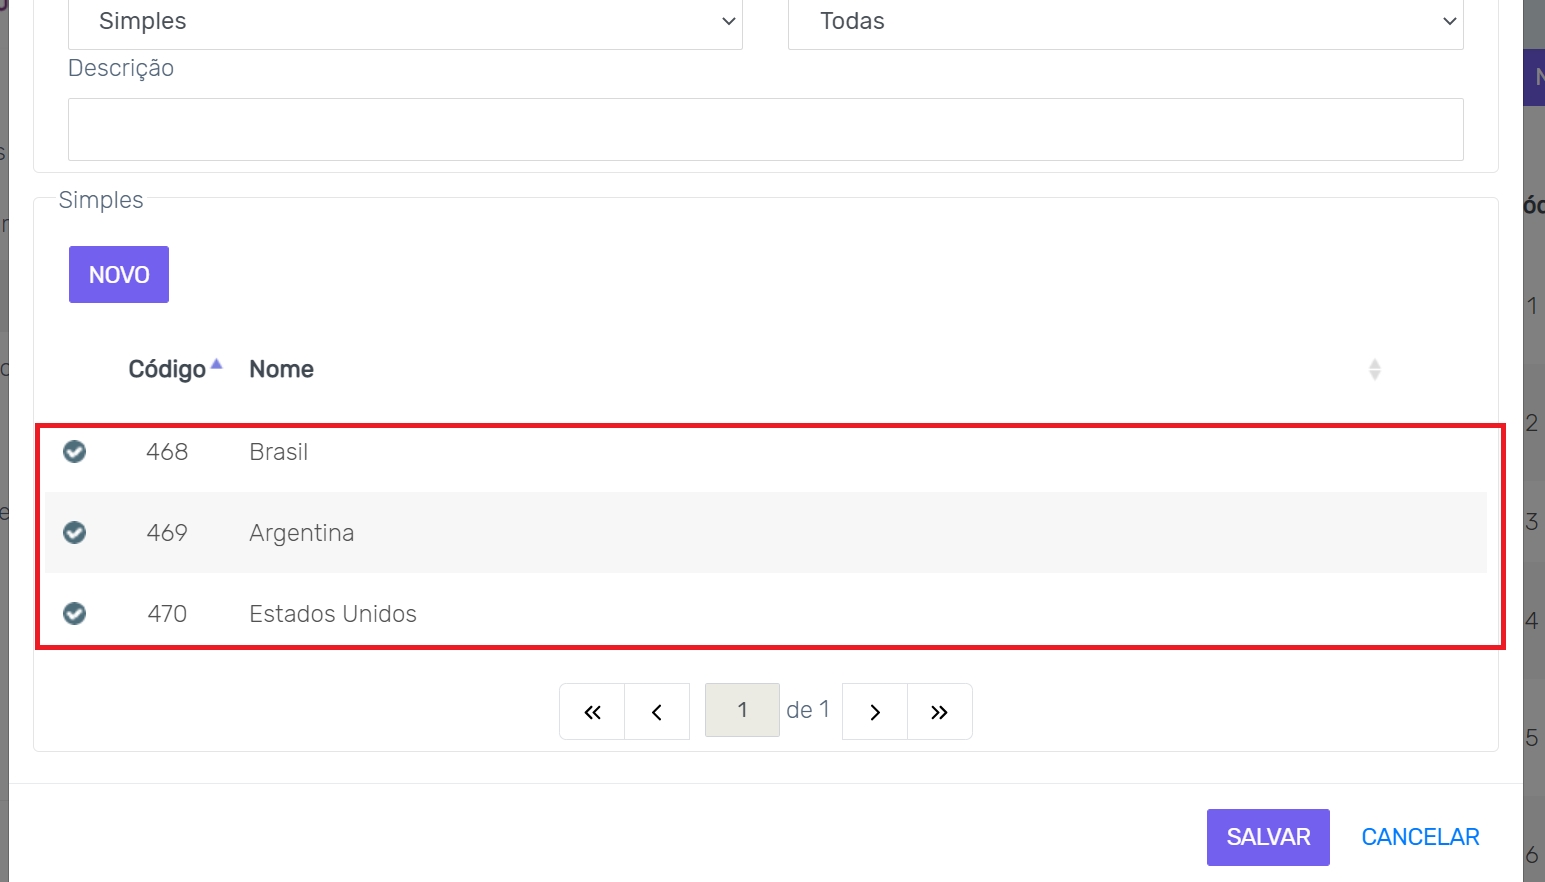Screen dimensions: 1545x882
Task: Toggle the check icon for Brasil row
Action: pyautogui.click(x=75, y=452)
